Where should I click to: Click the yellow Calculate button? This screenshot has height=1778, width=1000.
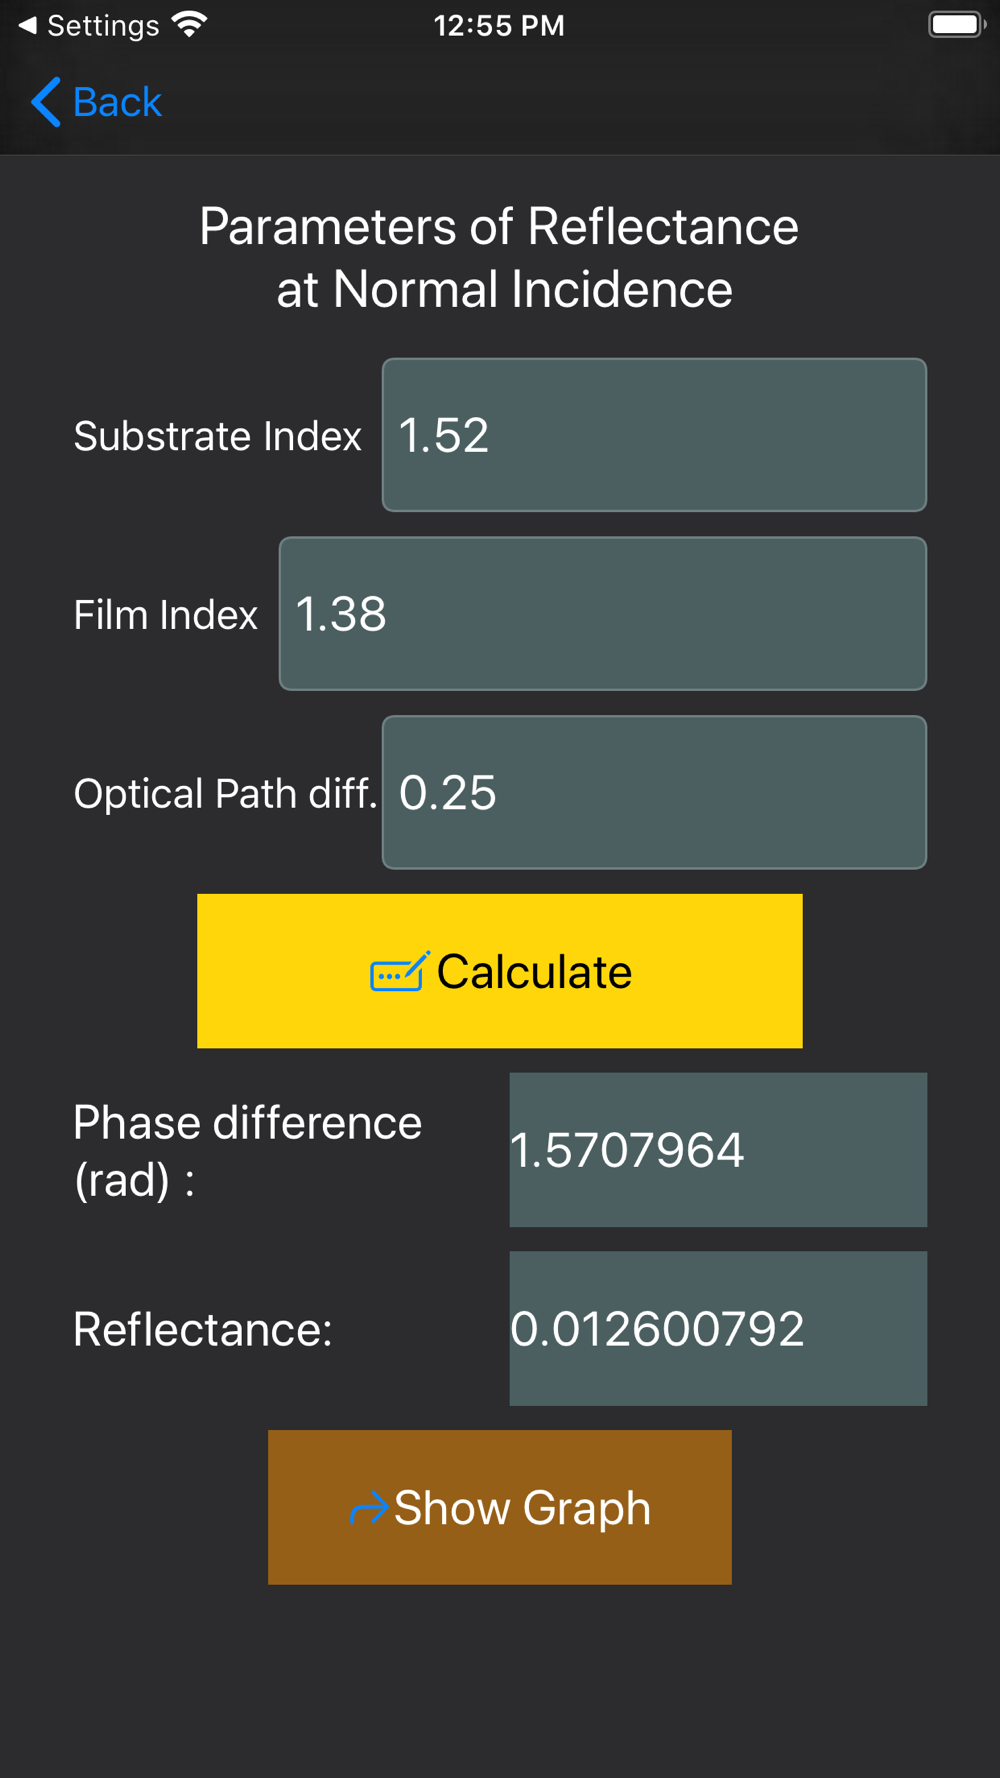point(500,971)
